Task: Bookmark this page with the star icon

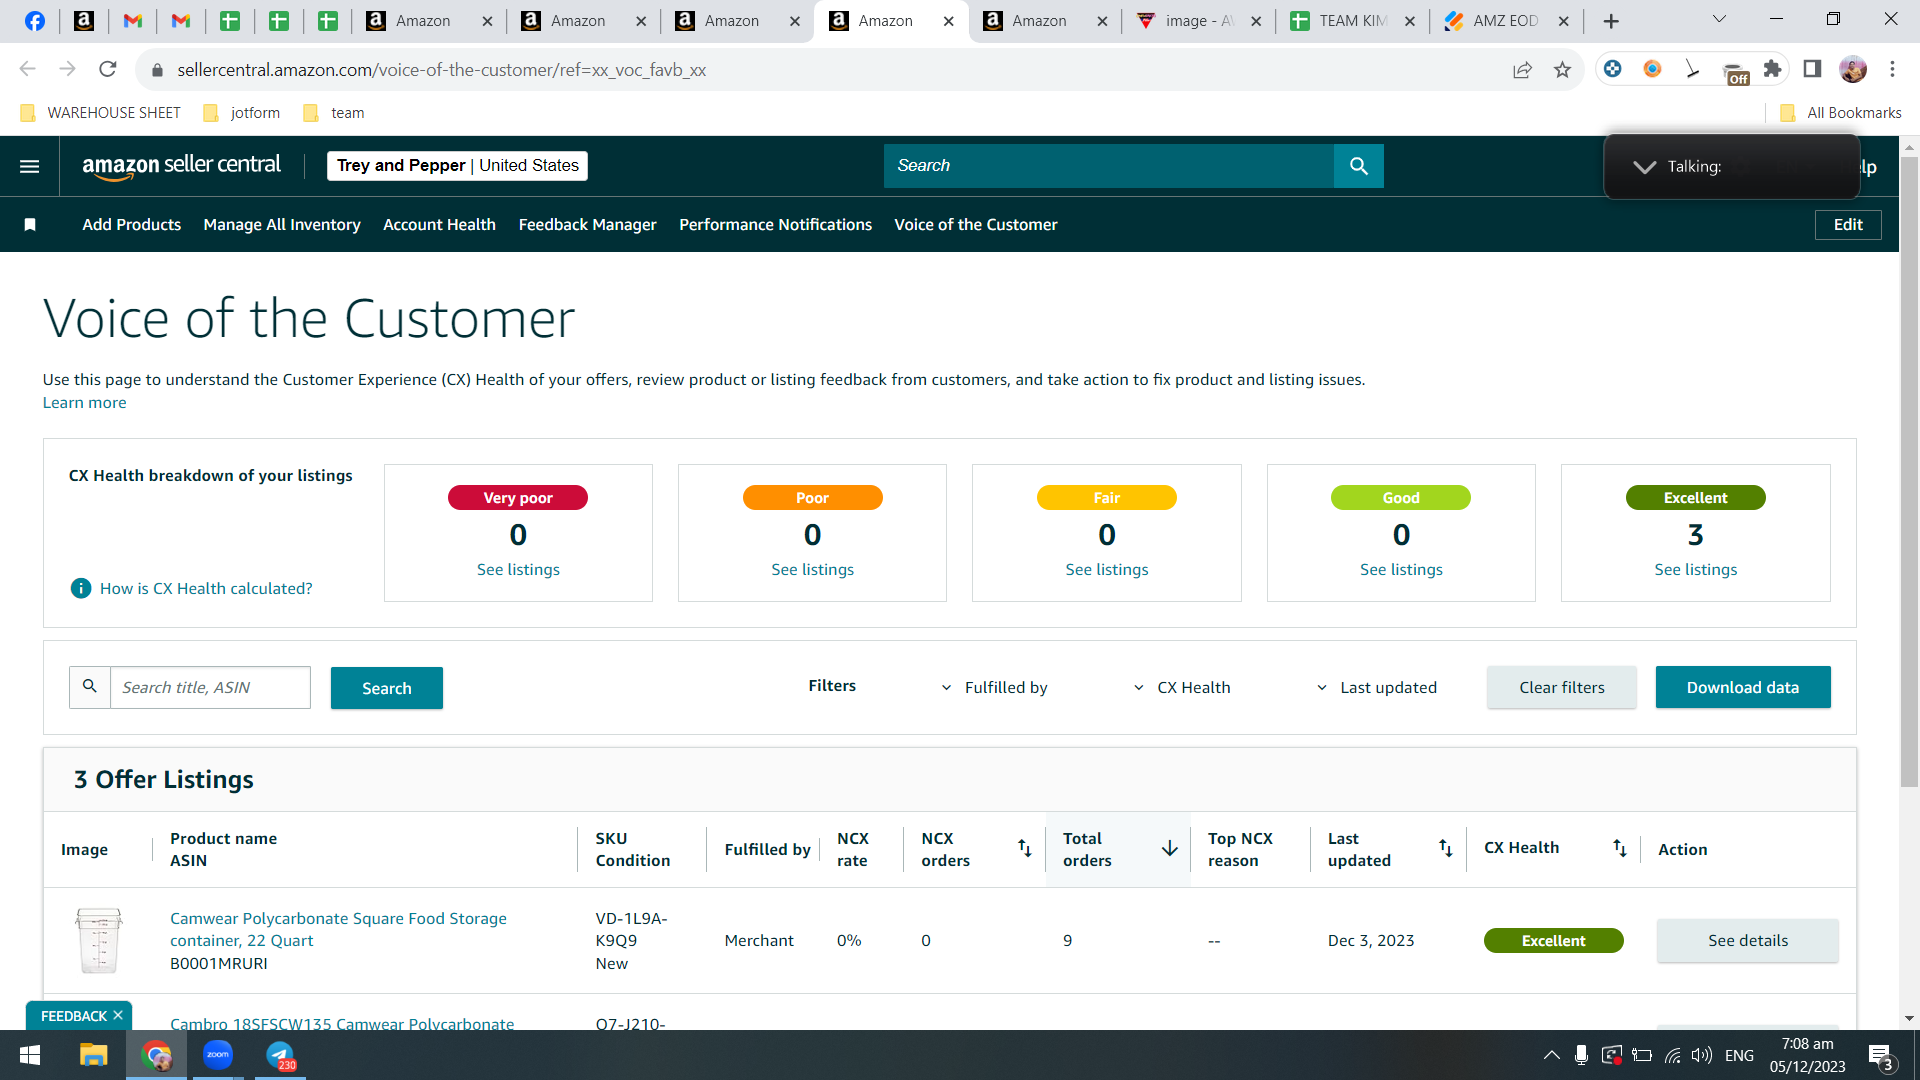Action: 1562,69
